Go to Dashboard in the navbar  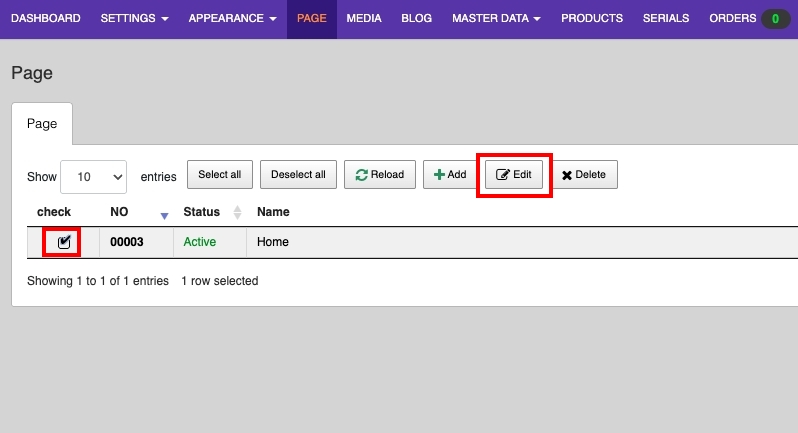coord(46,19)
